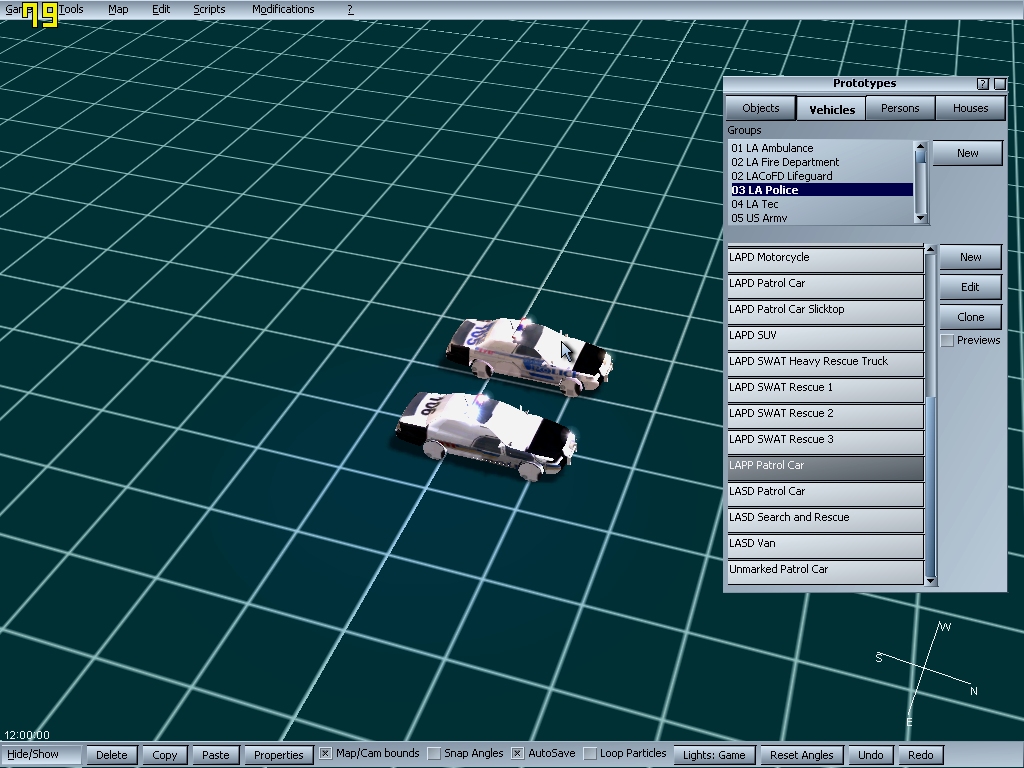The image size is (1024, 768).
Task: Switch to the Vehicles tab
Action: (832, 109)
